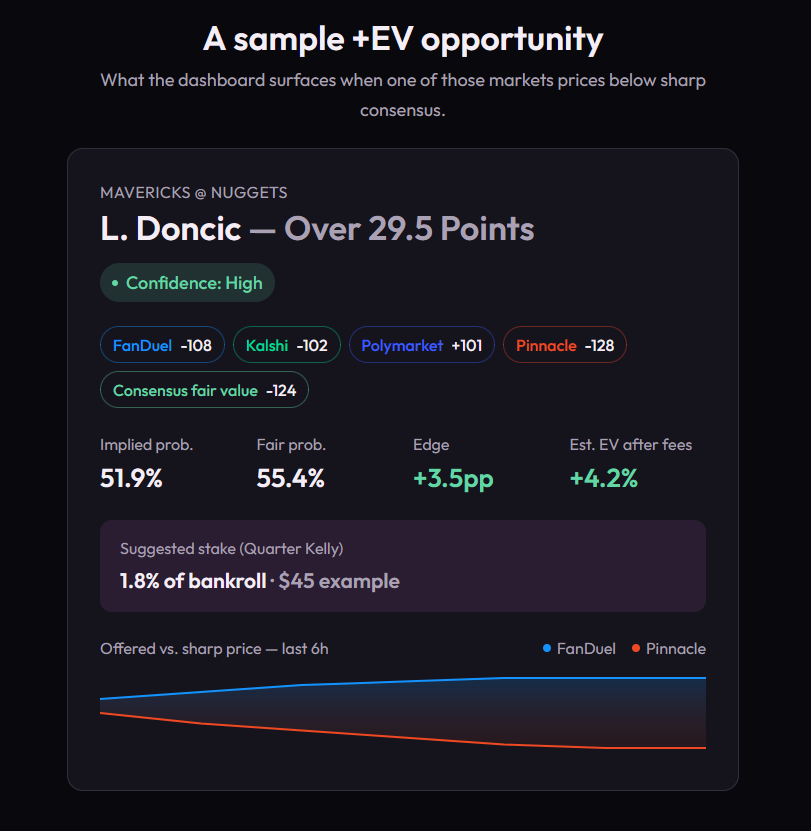Click the 51.9% Implied prob. value
The width and height of the screenshot is (811, 831).
[x=131, y=478]
